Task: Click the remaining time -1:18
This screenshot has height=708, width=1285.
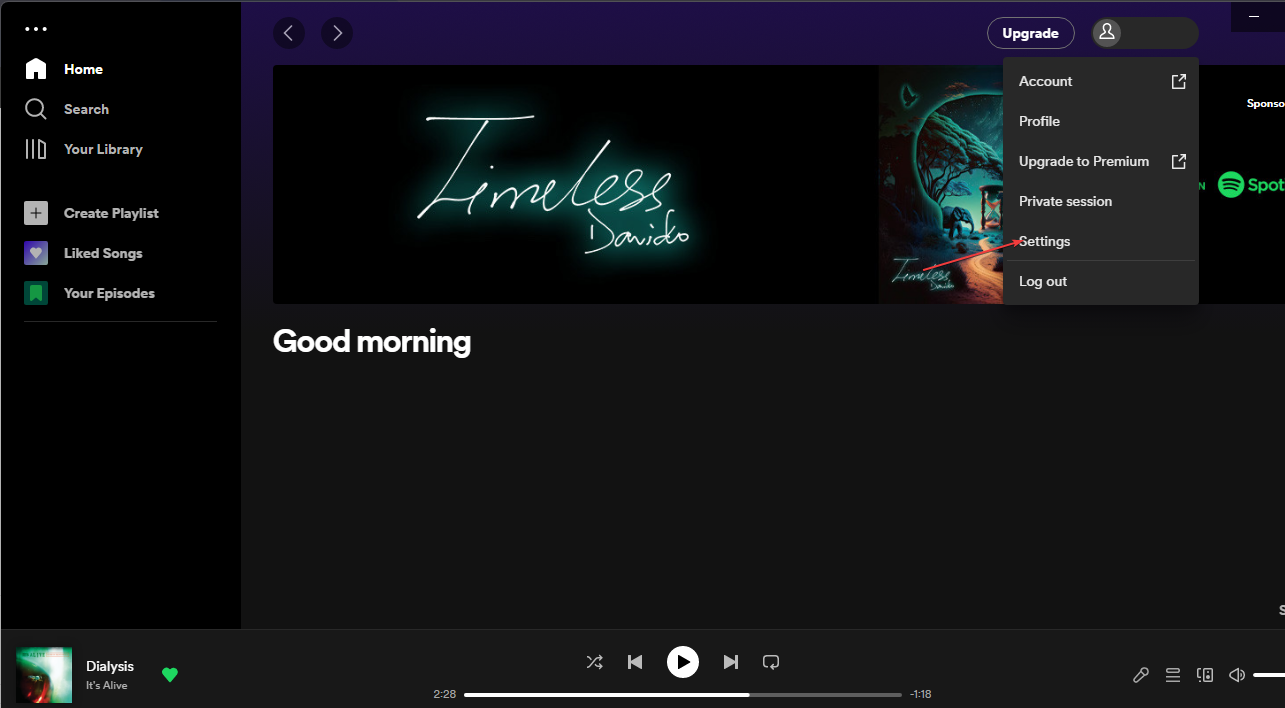Action: pos(921,694)
